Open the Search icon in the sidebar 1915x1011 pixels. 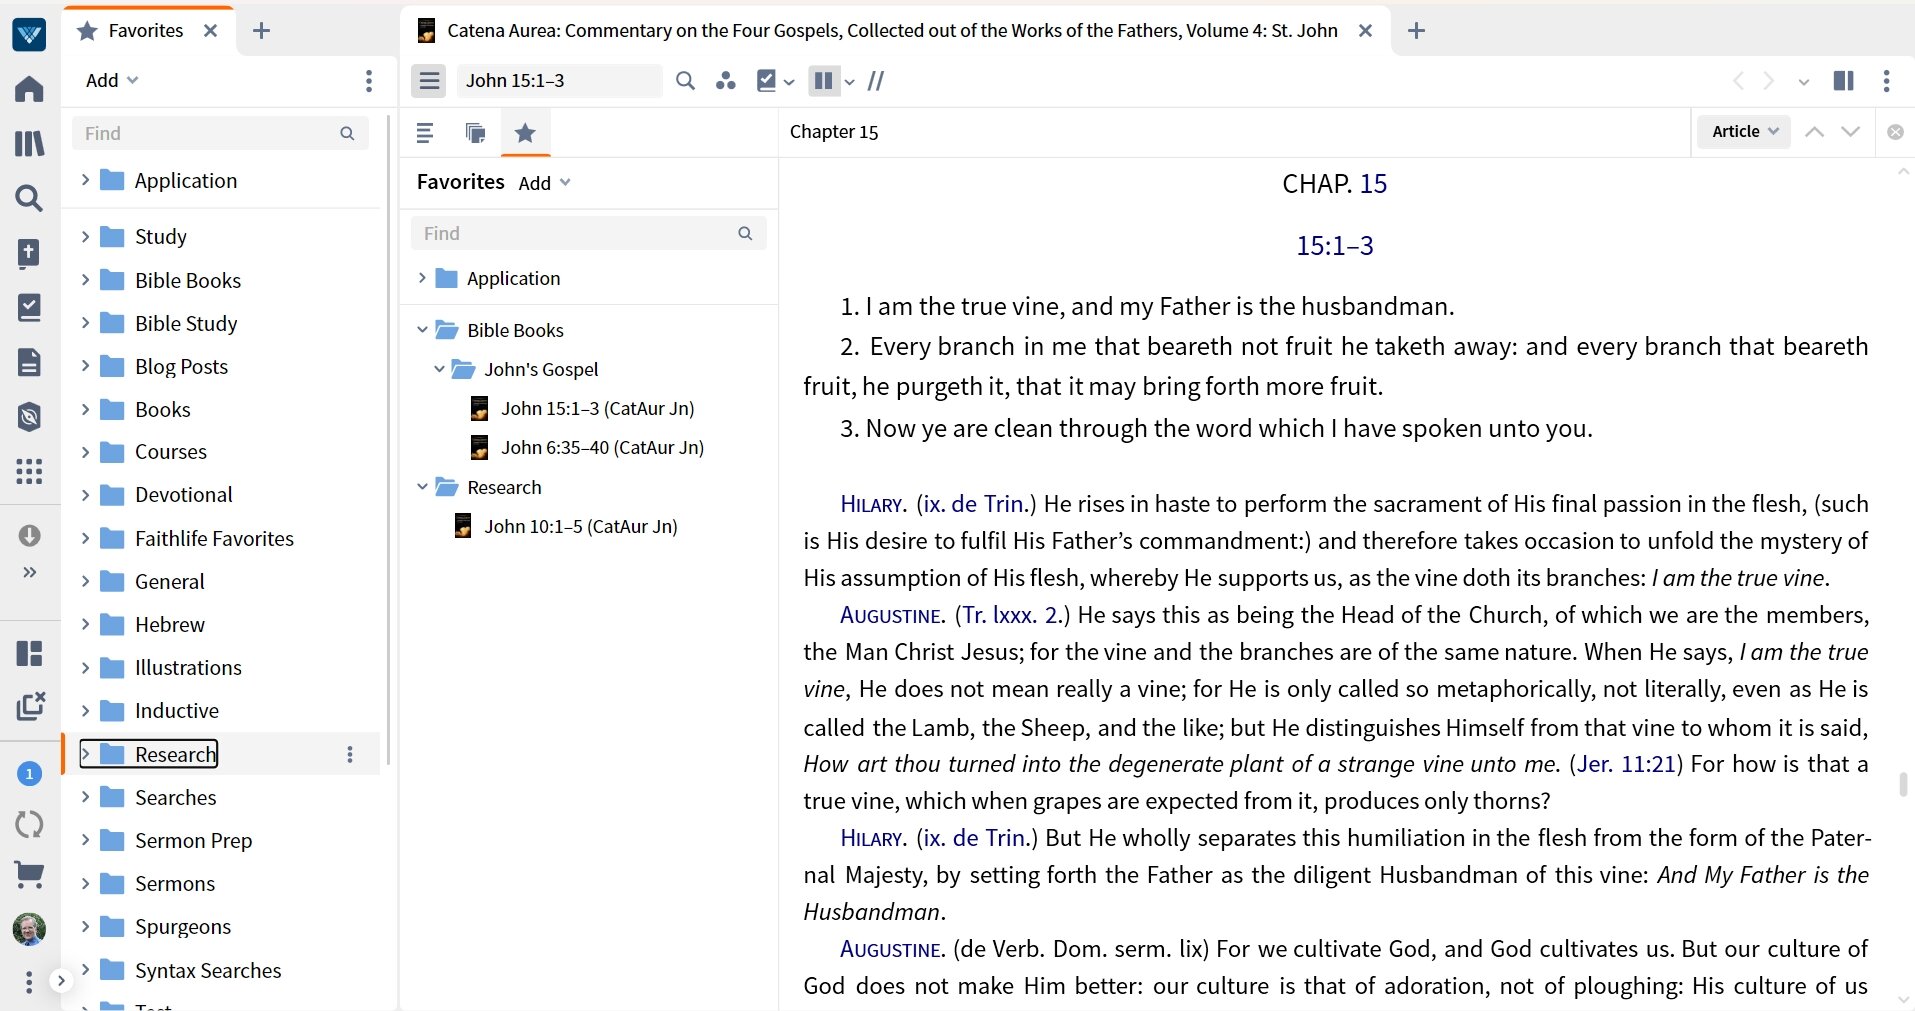[29, 198]
